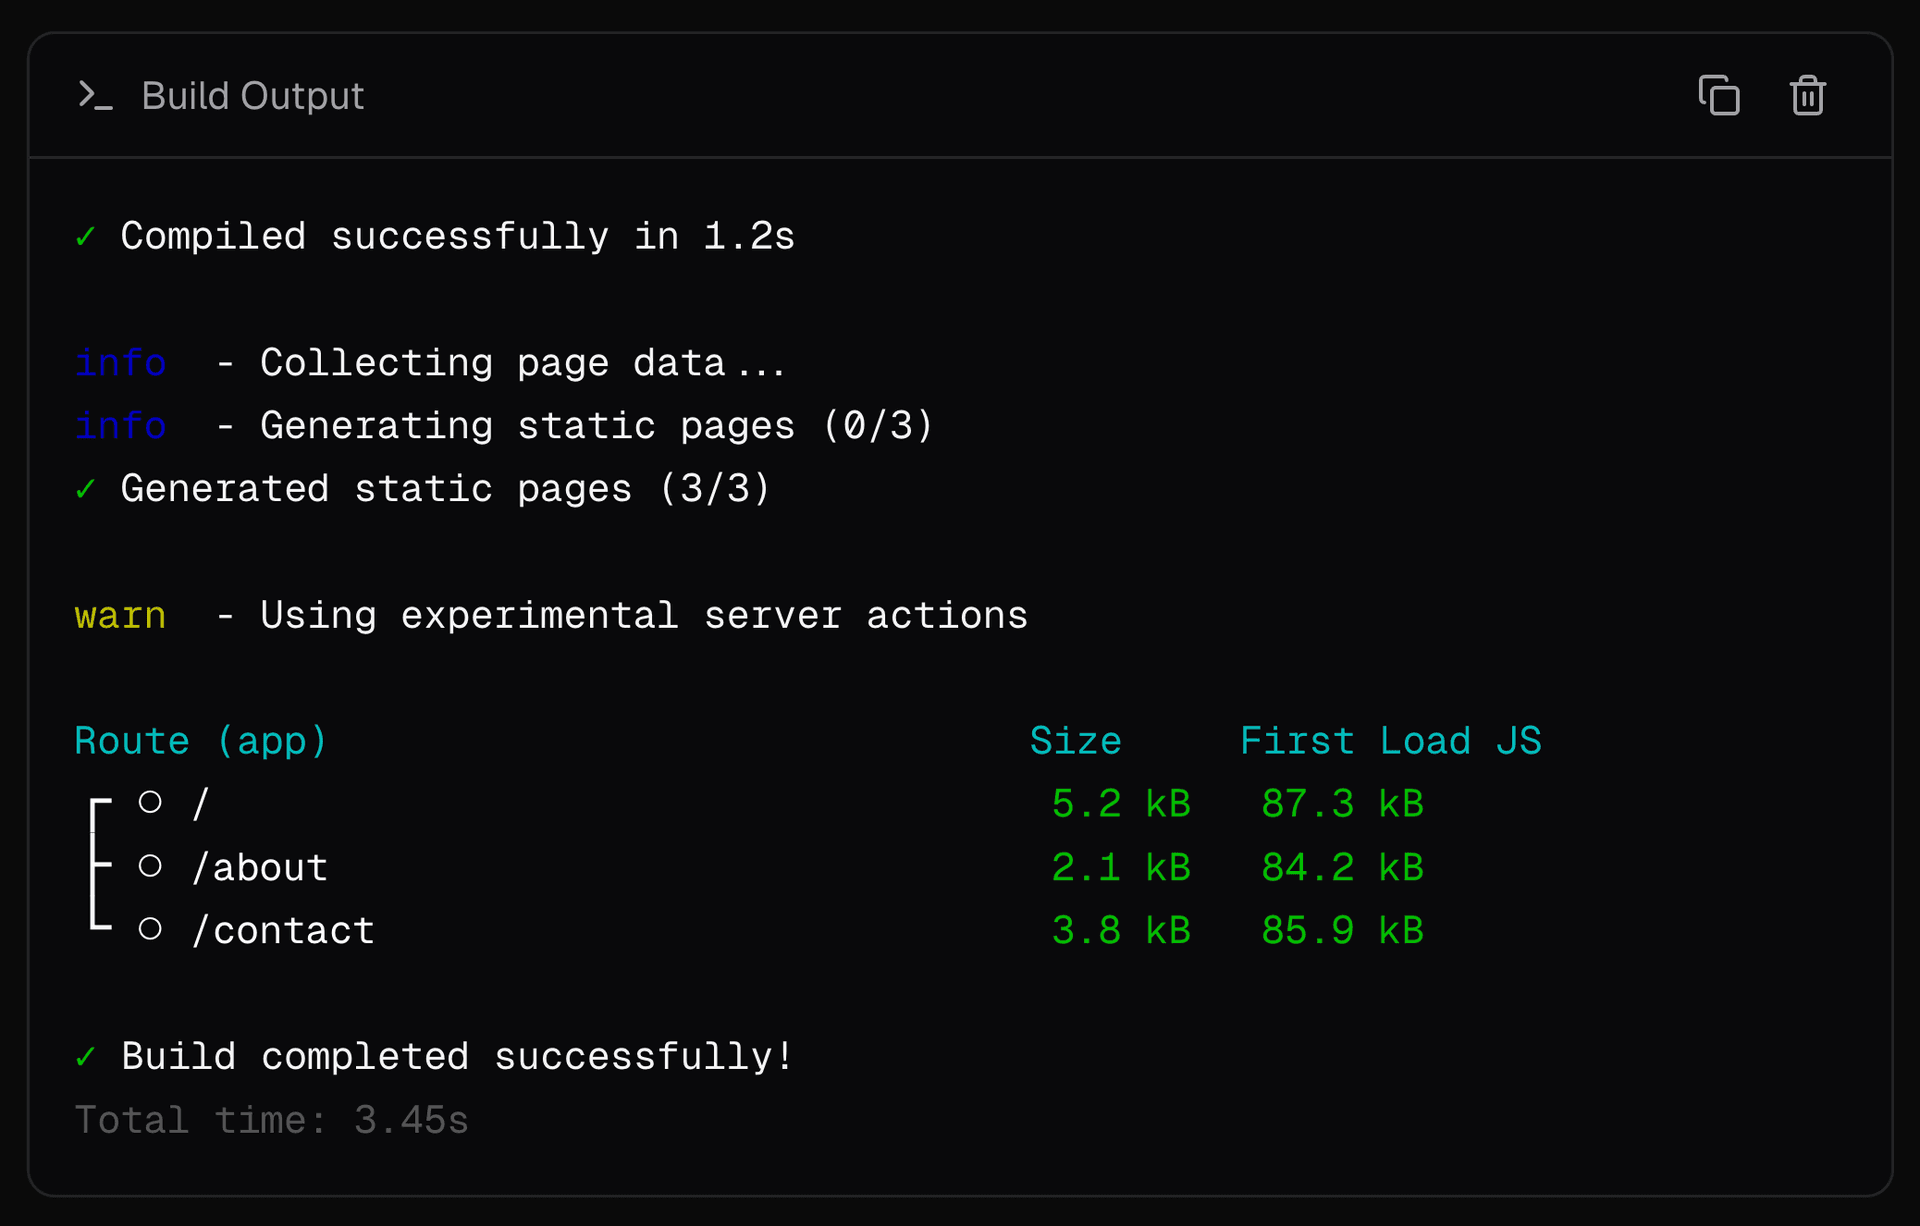Click the green checkmark before Compiled successfully
The height and width of the screenshot is (1226, 1920).
click(x=86, y=237)
